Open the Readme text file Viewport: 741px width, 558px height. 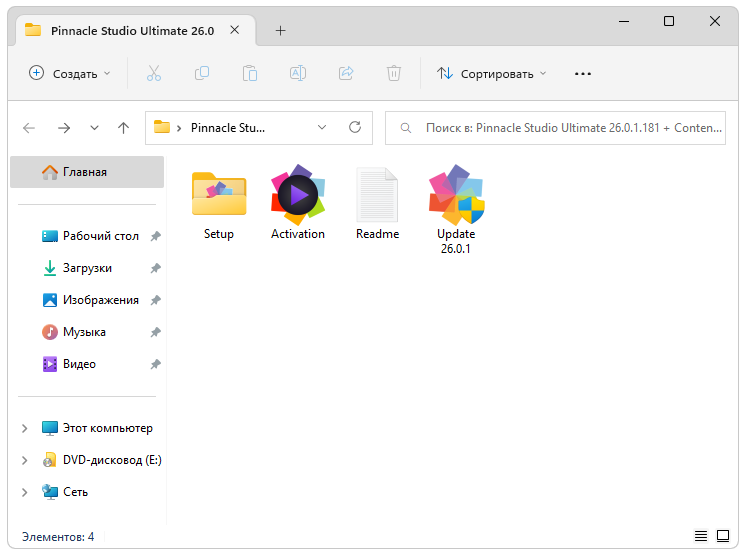point(377,204)
